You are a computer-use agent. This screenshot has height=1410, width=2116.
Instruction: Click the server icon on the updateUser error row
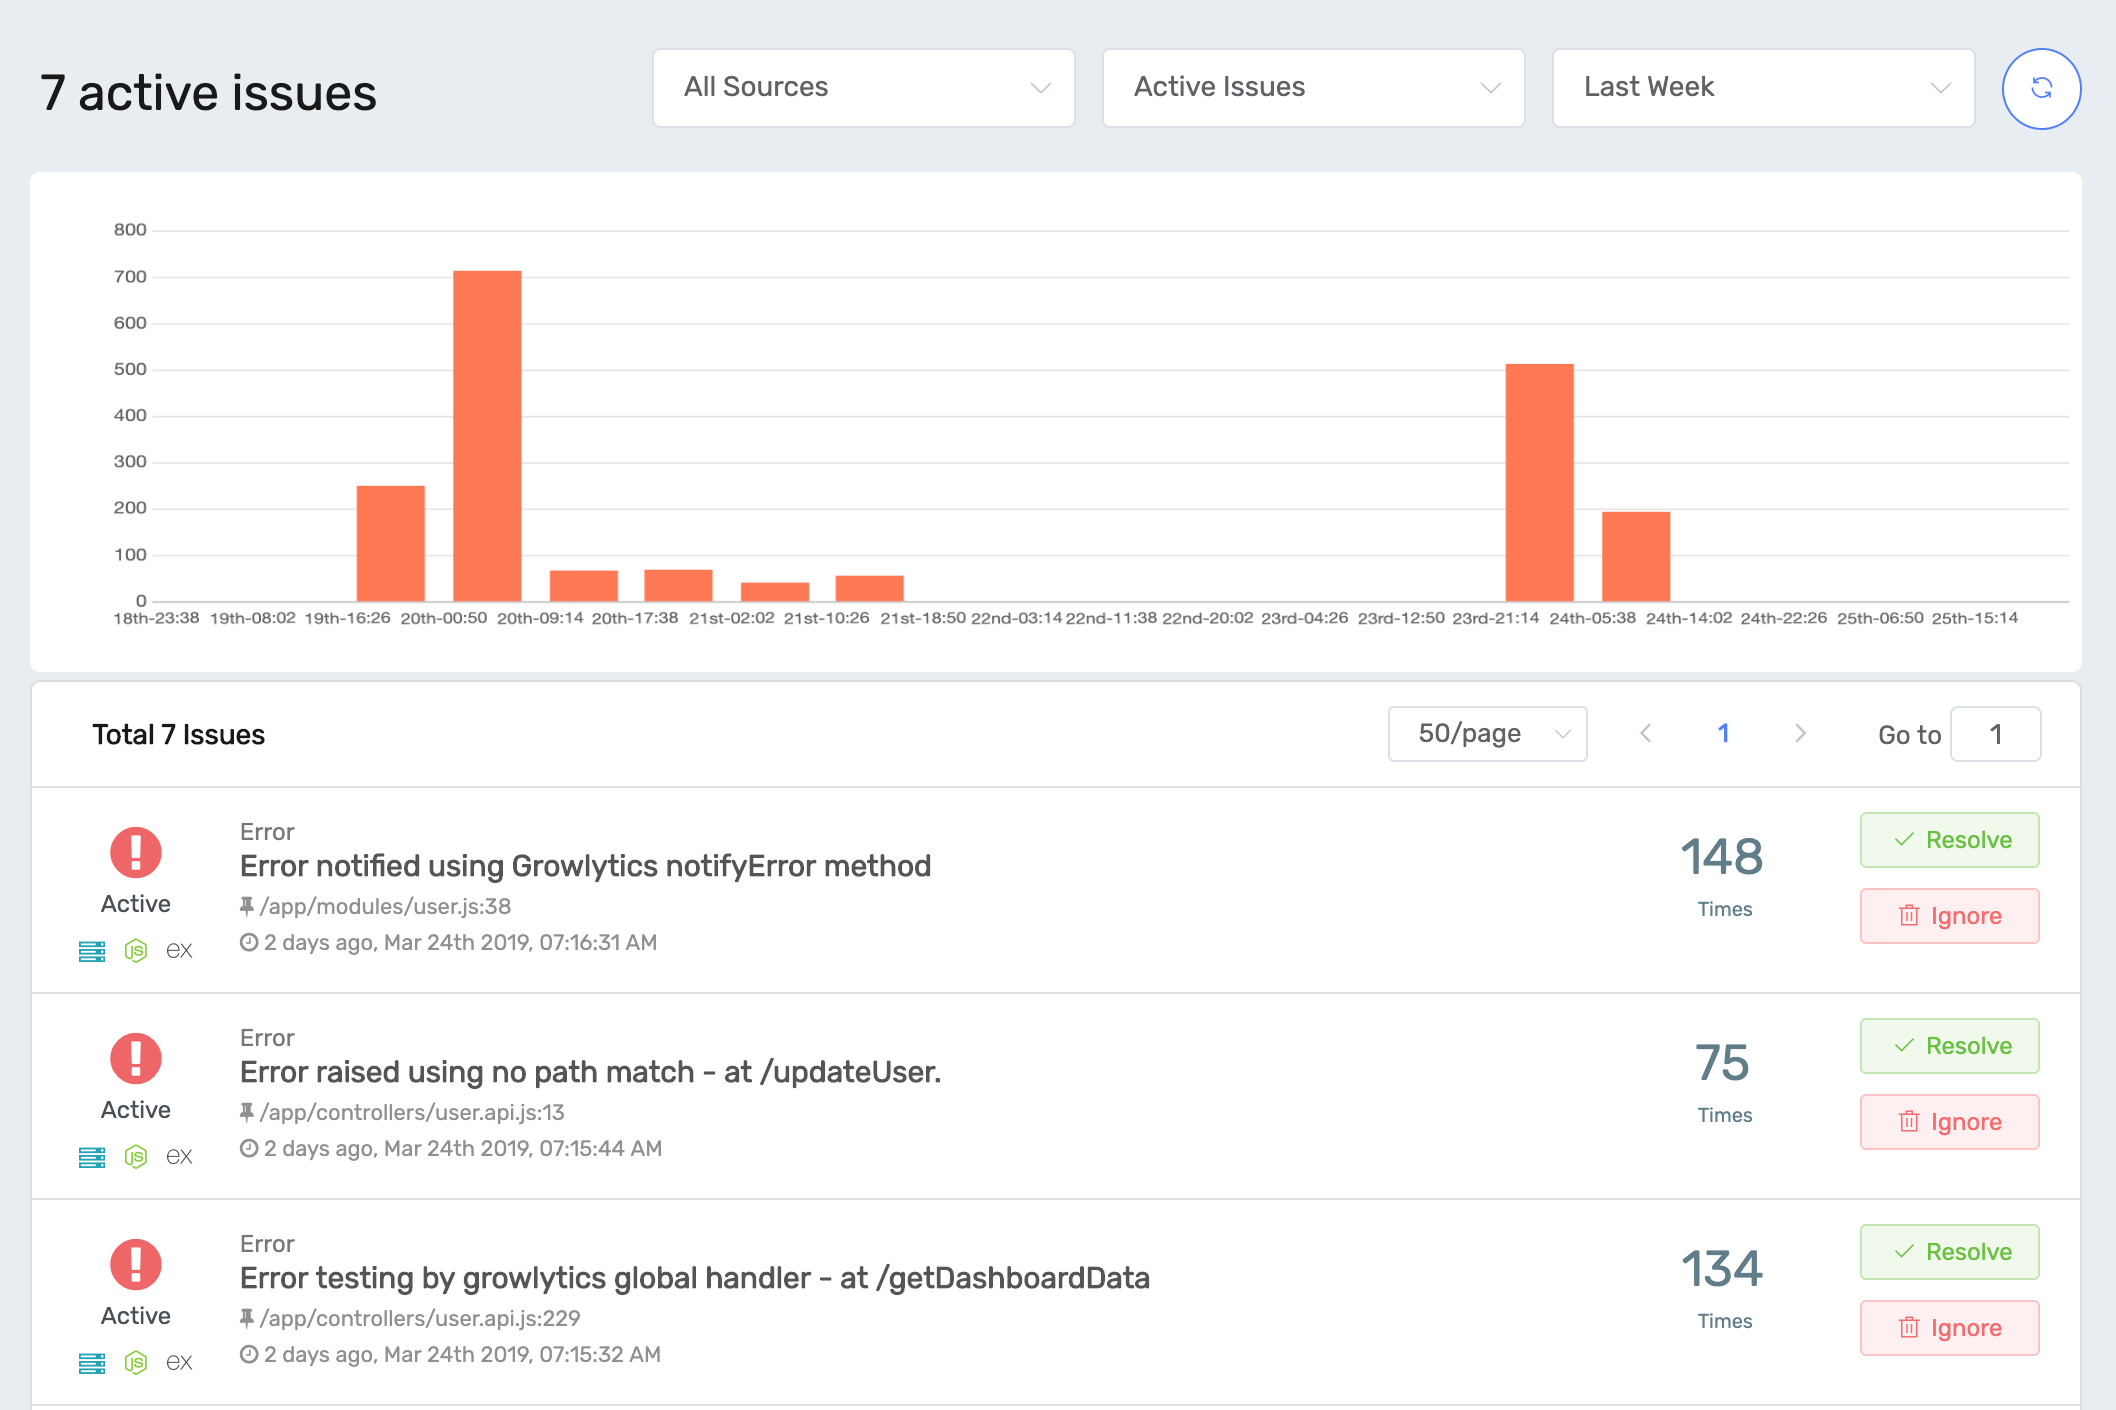(92, 1156)
